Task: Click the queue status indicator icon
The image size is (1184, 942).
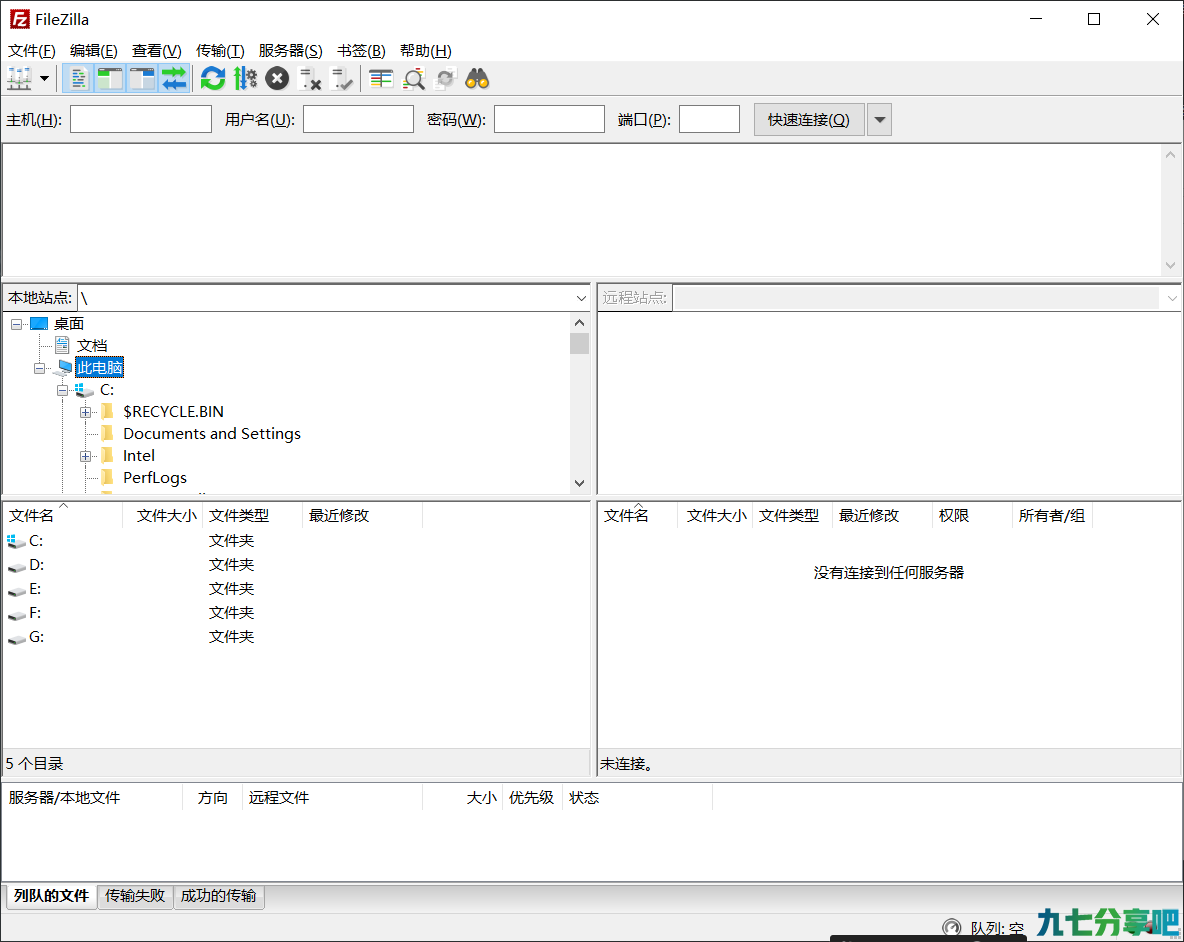Action: click(951, 927)
